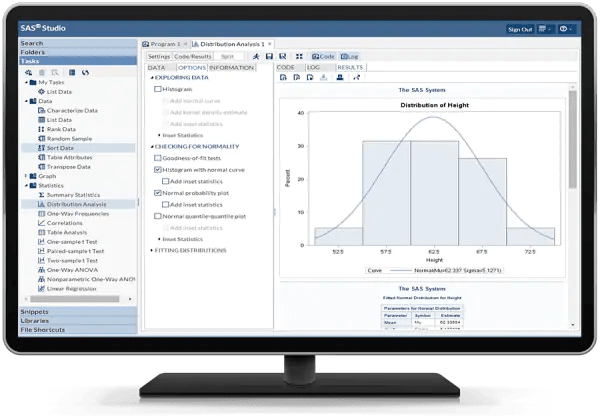Click the One-Way ANOVA icon

pyautogui.click(x=41, y=270)
